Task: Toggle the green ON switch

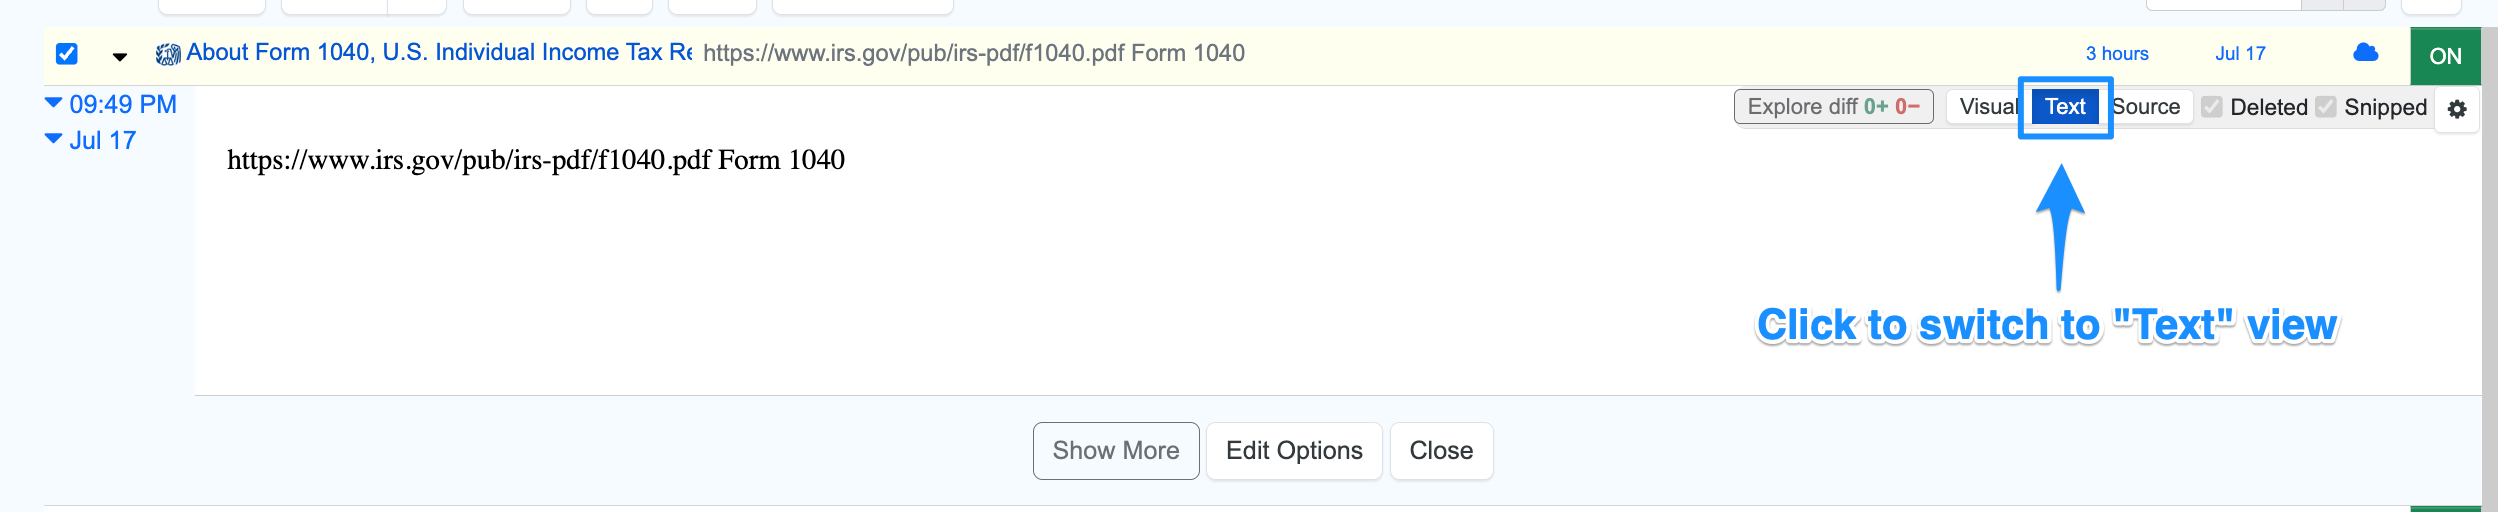Action: (x=2445, y=56)
